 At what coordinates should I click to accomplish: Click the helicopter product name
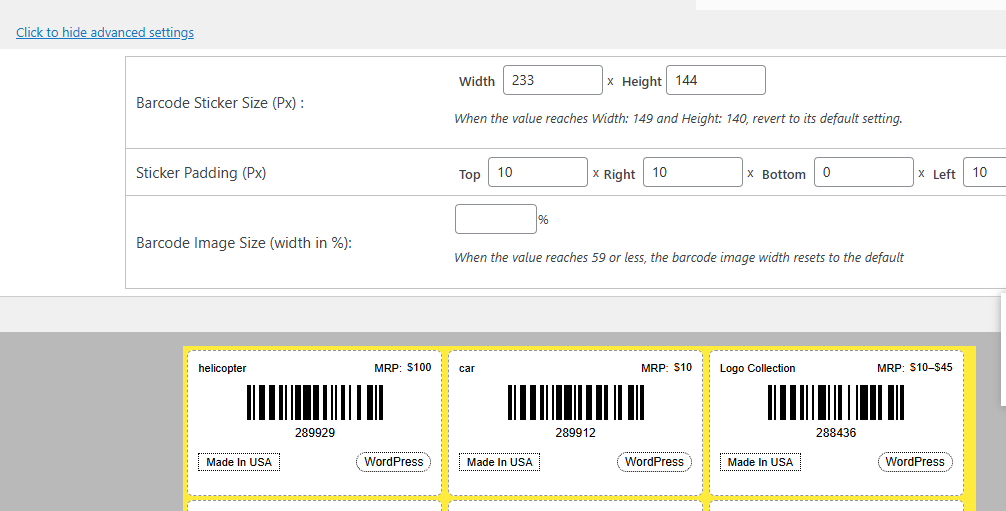tap(222, 368)
